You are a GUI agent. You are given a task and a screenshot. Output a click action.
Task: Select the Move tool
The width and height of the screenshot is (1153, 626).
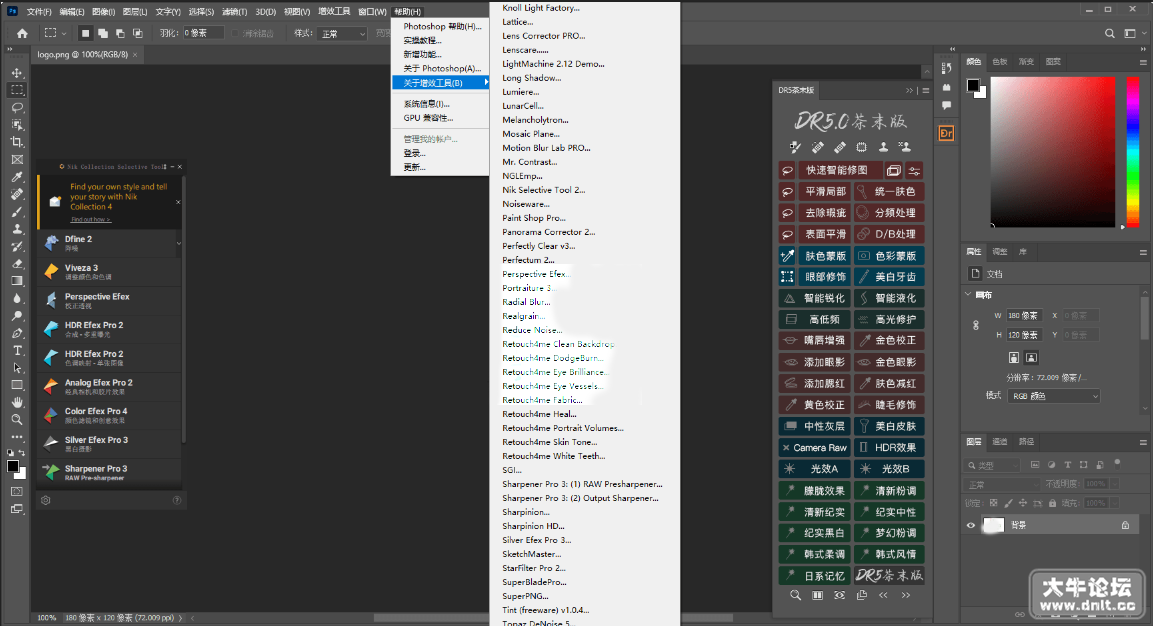pyautogui.click(x=16, y=73)
